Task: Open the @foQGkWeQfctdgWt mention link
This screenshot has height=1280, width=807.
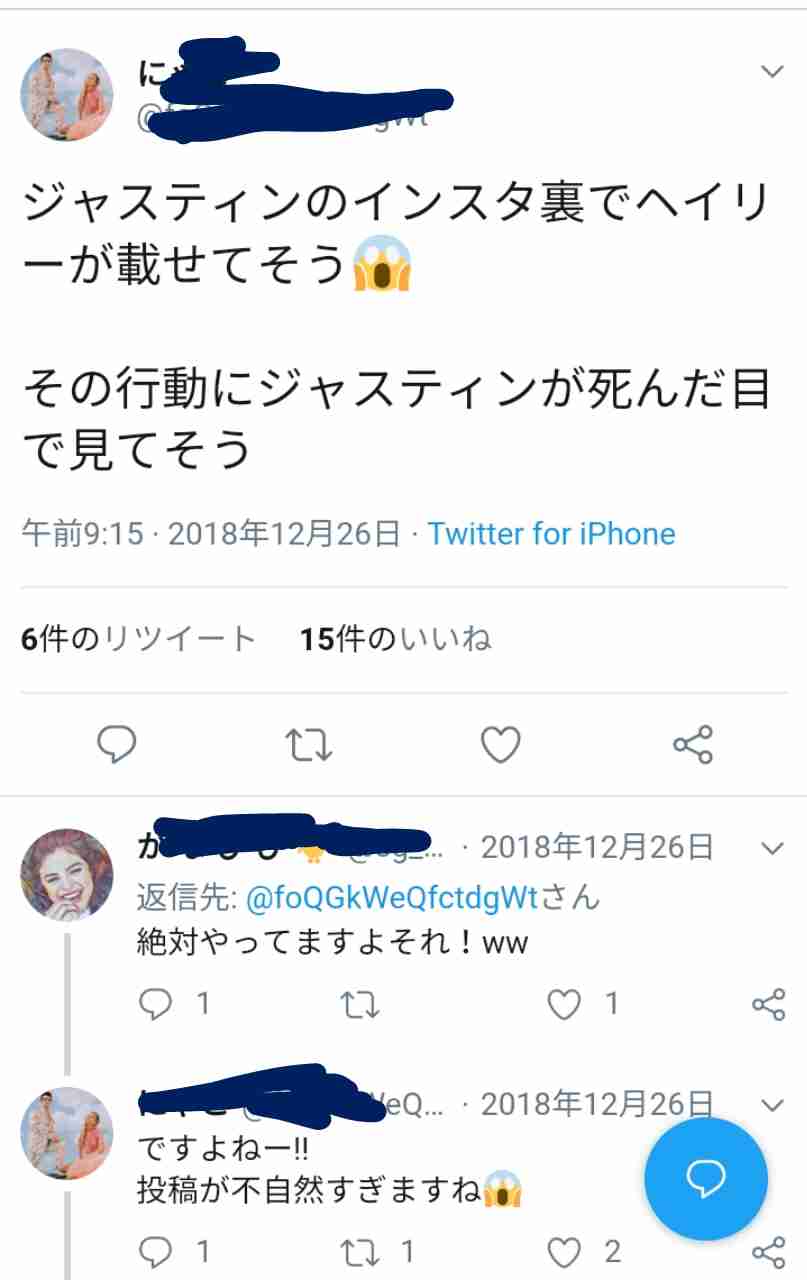Action: (x=392, y=897)
